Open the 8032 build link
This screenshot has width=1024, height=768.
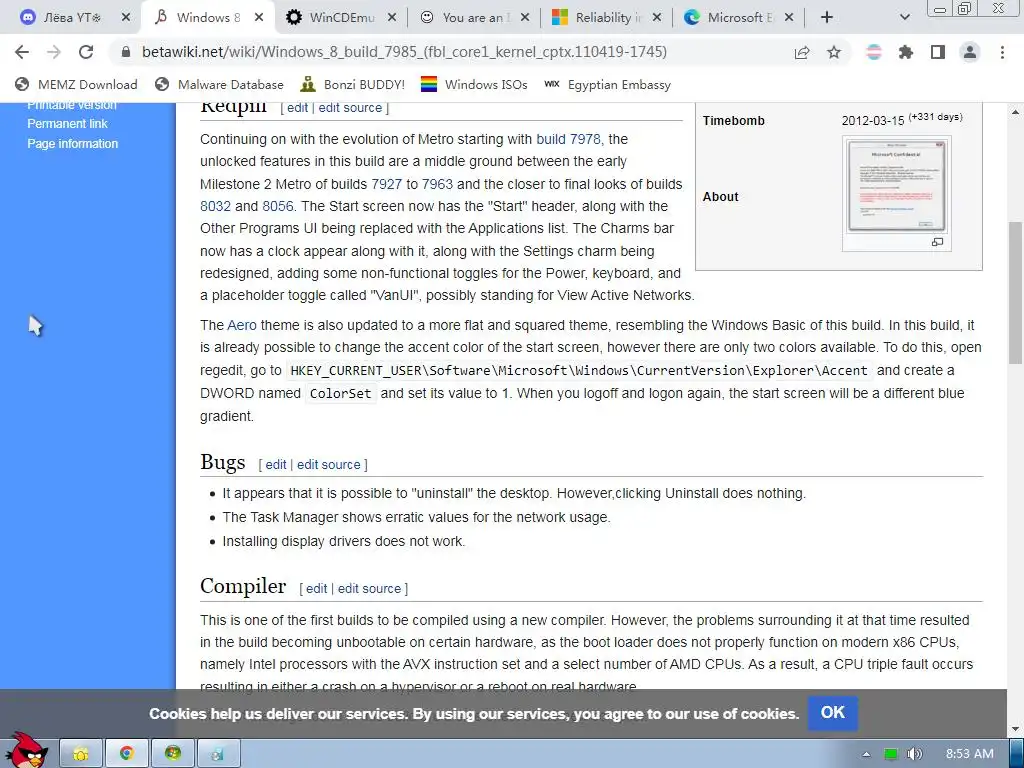(x=216, y=206)
